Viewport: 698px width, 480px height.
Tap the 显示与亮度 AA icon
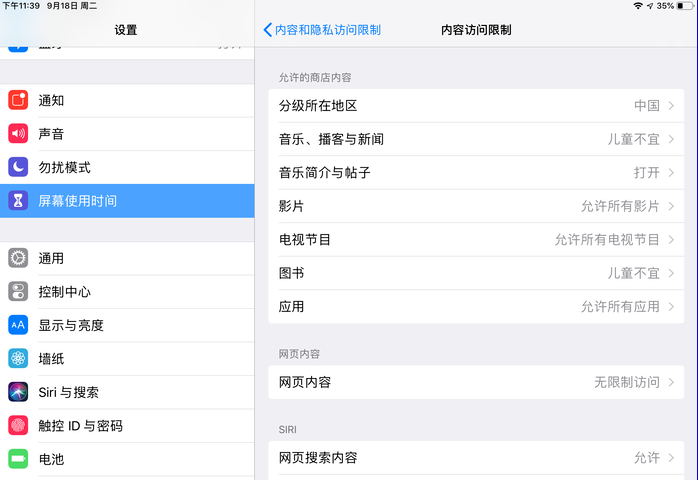(18, 325)
